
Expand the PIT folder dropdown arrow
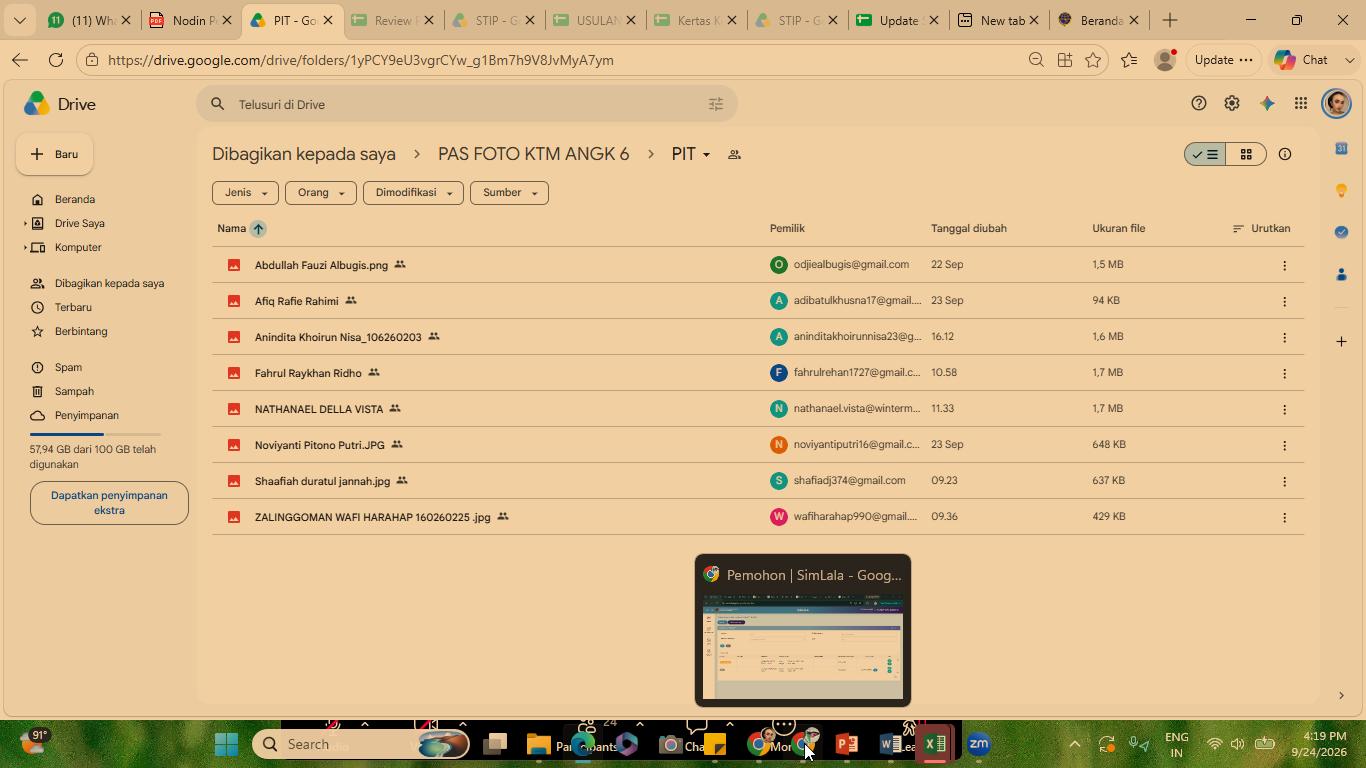pyautogui.click(x=706, y=155)
